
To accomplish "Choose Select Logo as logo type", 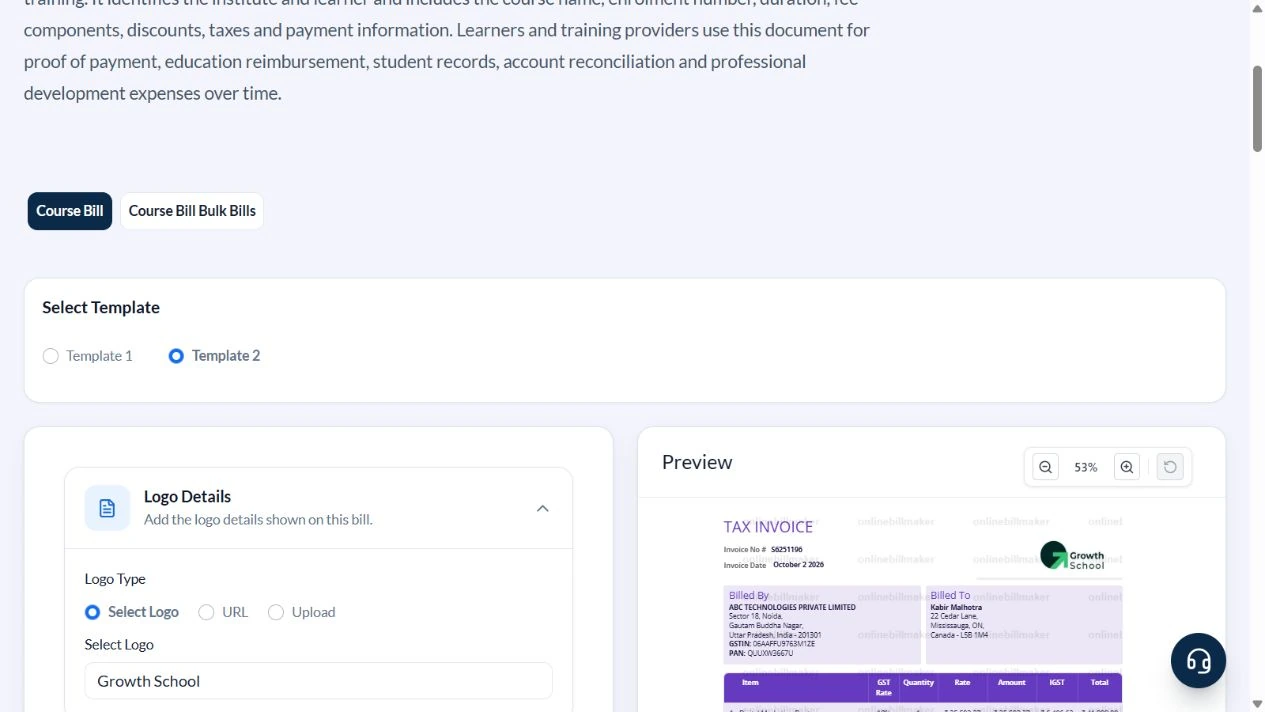I will click(93, 612).
